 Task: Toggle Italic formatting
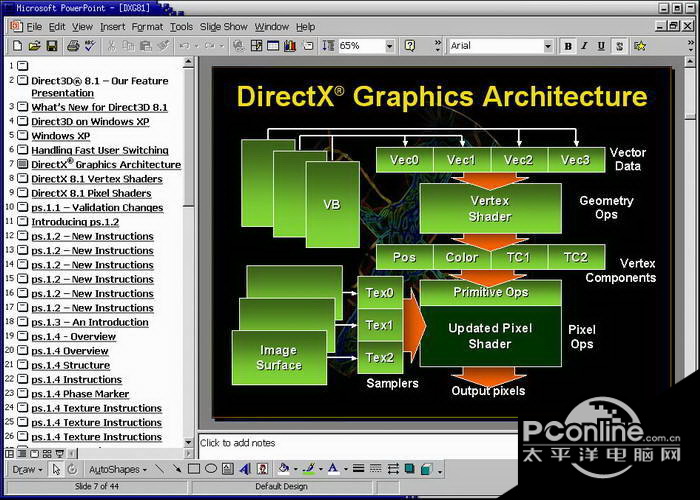point(584,46)
